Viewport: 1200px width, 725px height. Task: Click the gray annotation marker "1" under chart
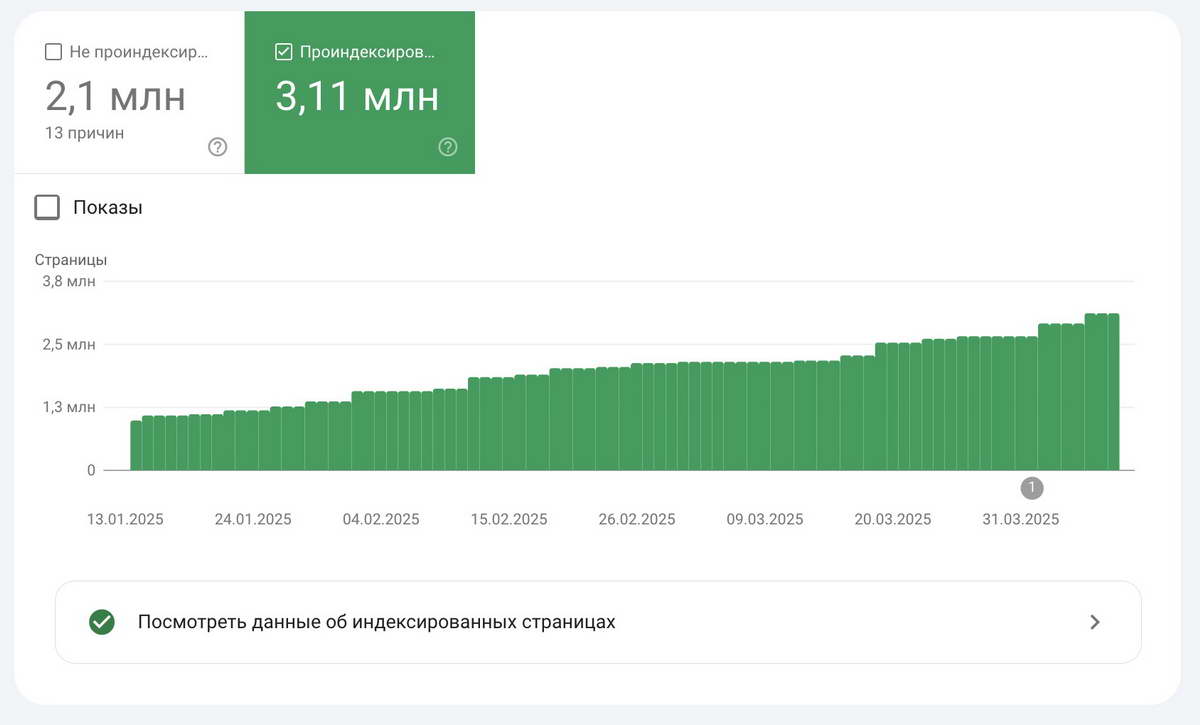1032,488
